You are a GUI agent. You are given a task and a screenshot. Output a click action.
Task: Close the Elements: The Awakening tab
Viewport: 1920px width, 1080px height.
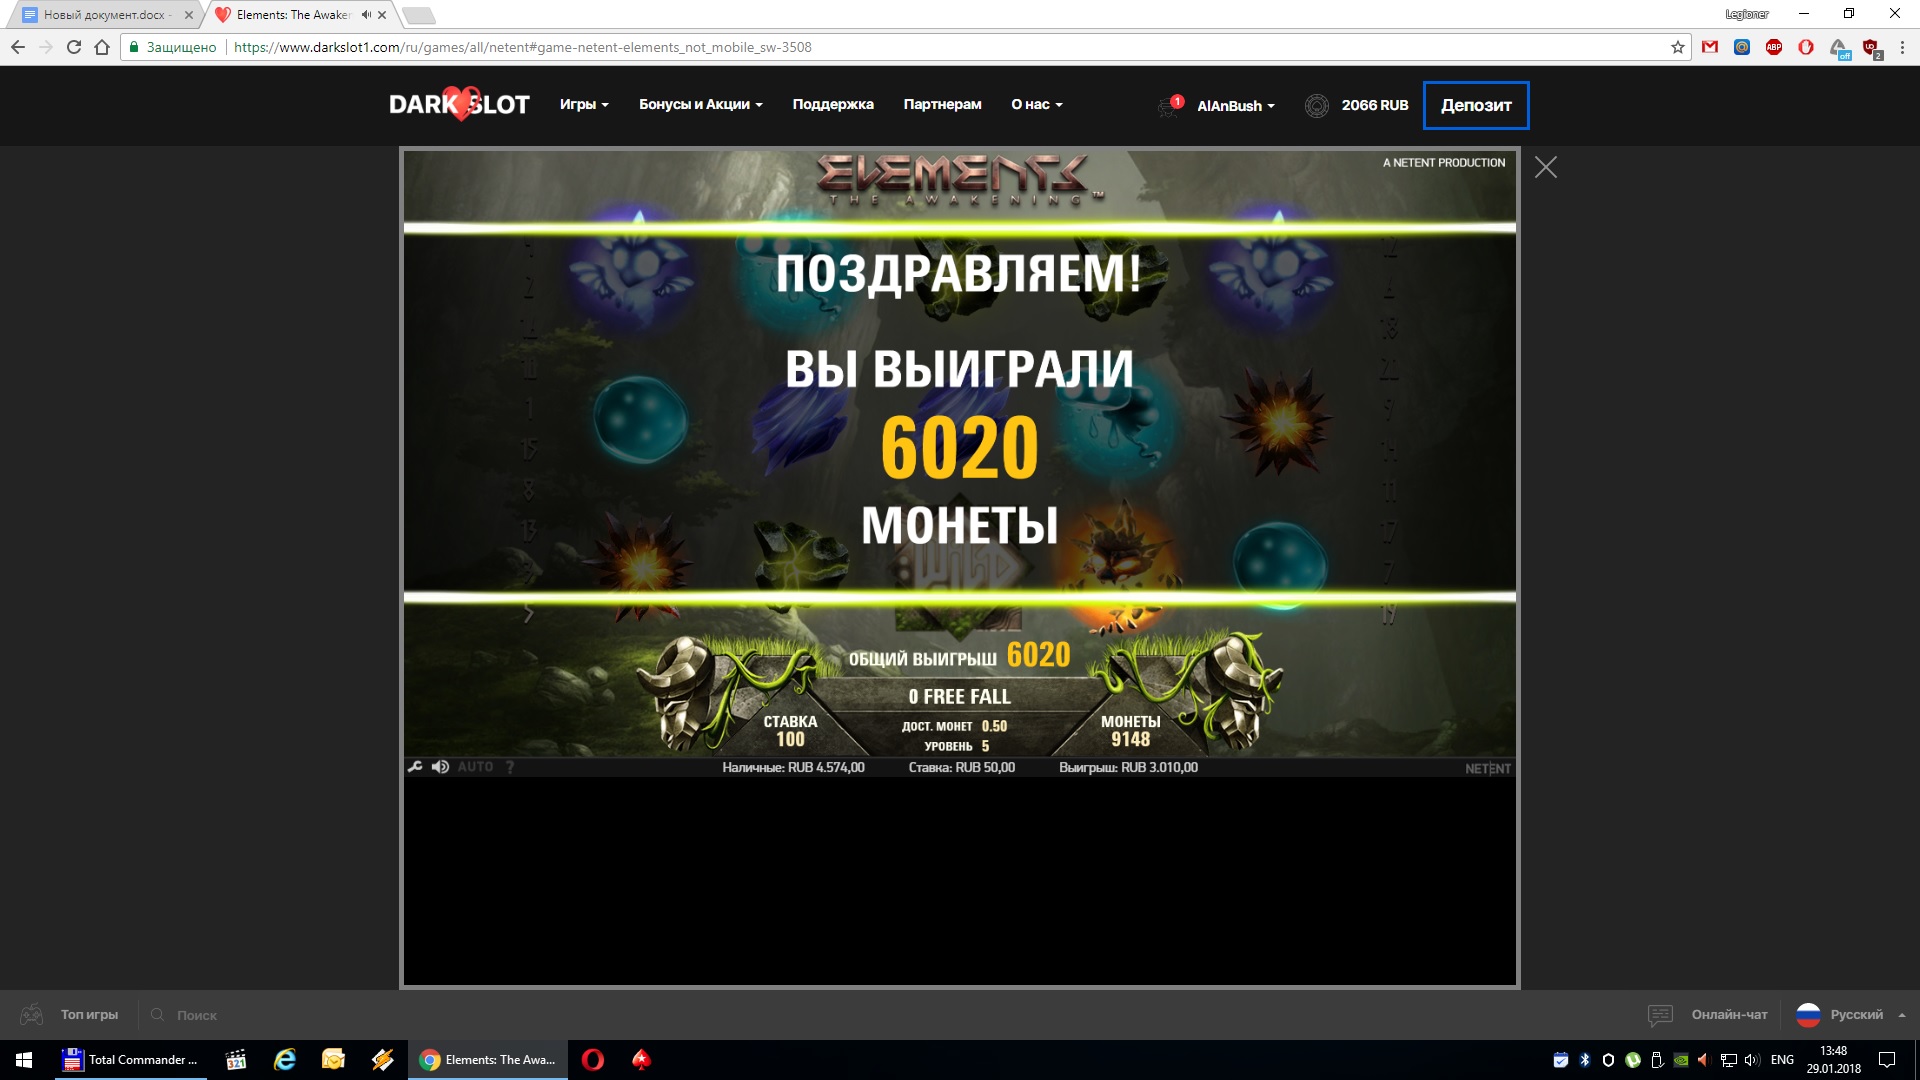382,15
